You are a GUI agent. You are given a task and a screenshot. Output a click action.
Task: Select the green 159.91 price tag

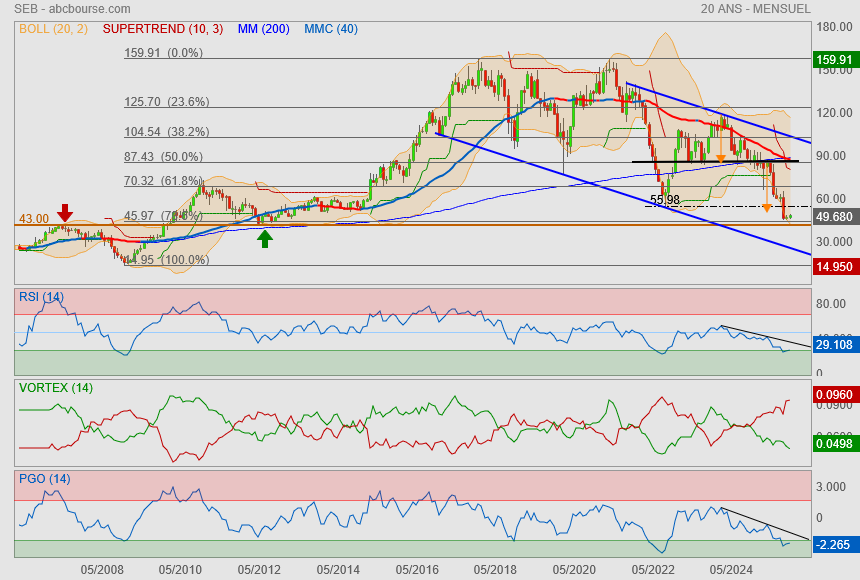tap(834, 60)
